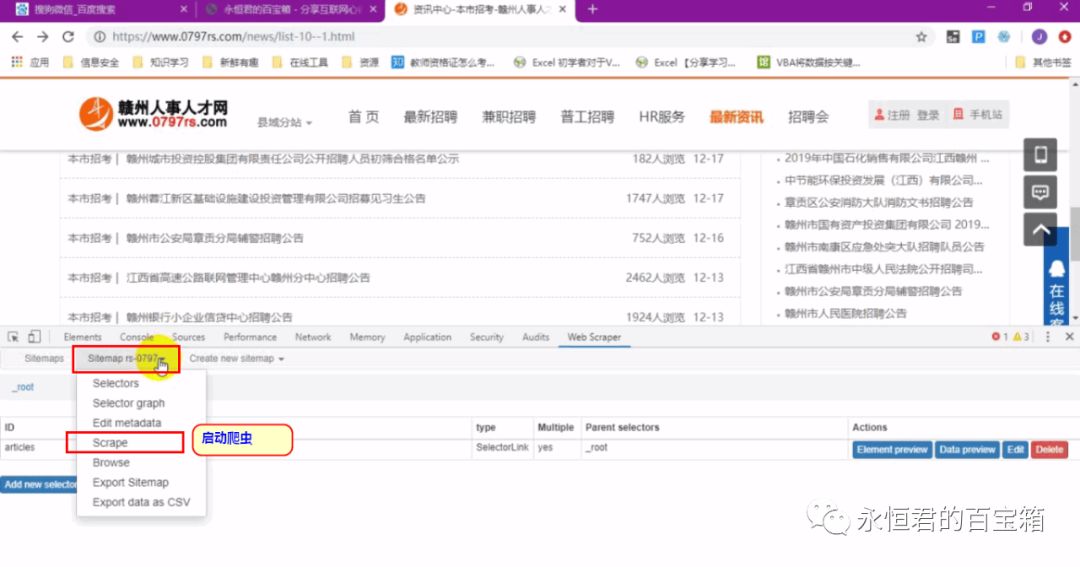
Task: Open the DevTools three-dot options menu
Action: pos(1047,337)
